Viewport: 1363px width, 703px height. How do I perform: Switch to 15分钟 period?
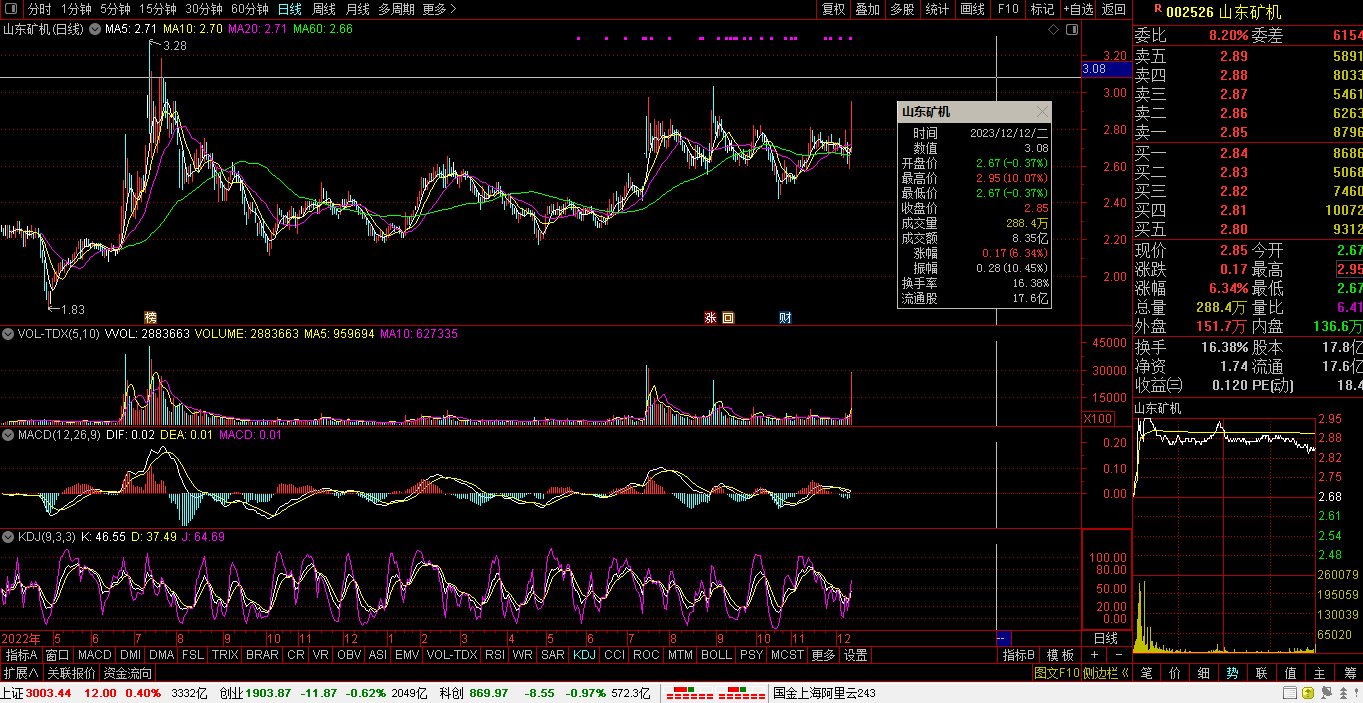coord(157,9)
